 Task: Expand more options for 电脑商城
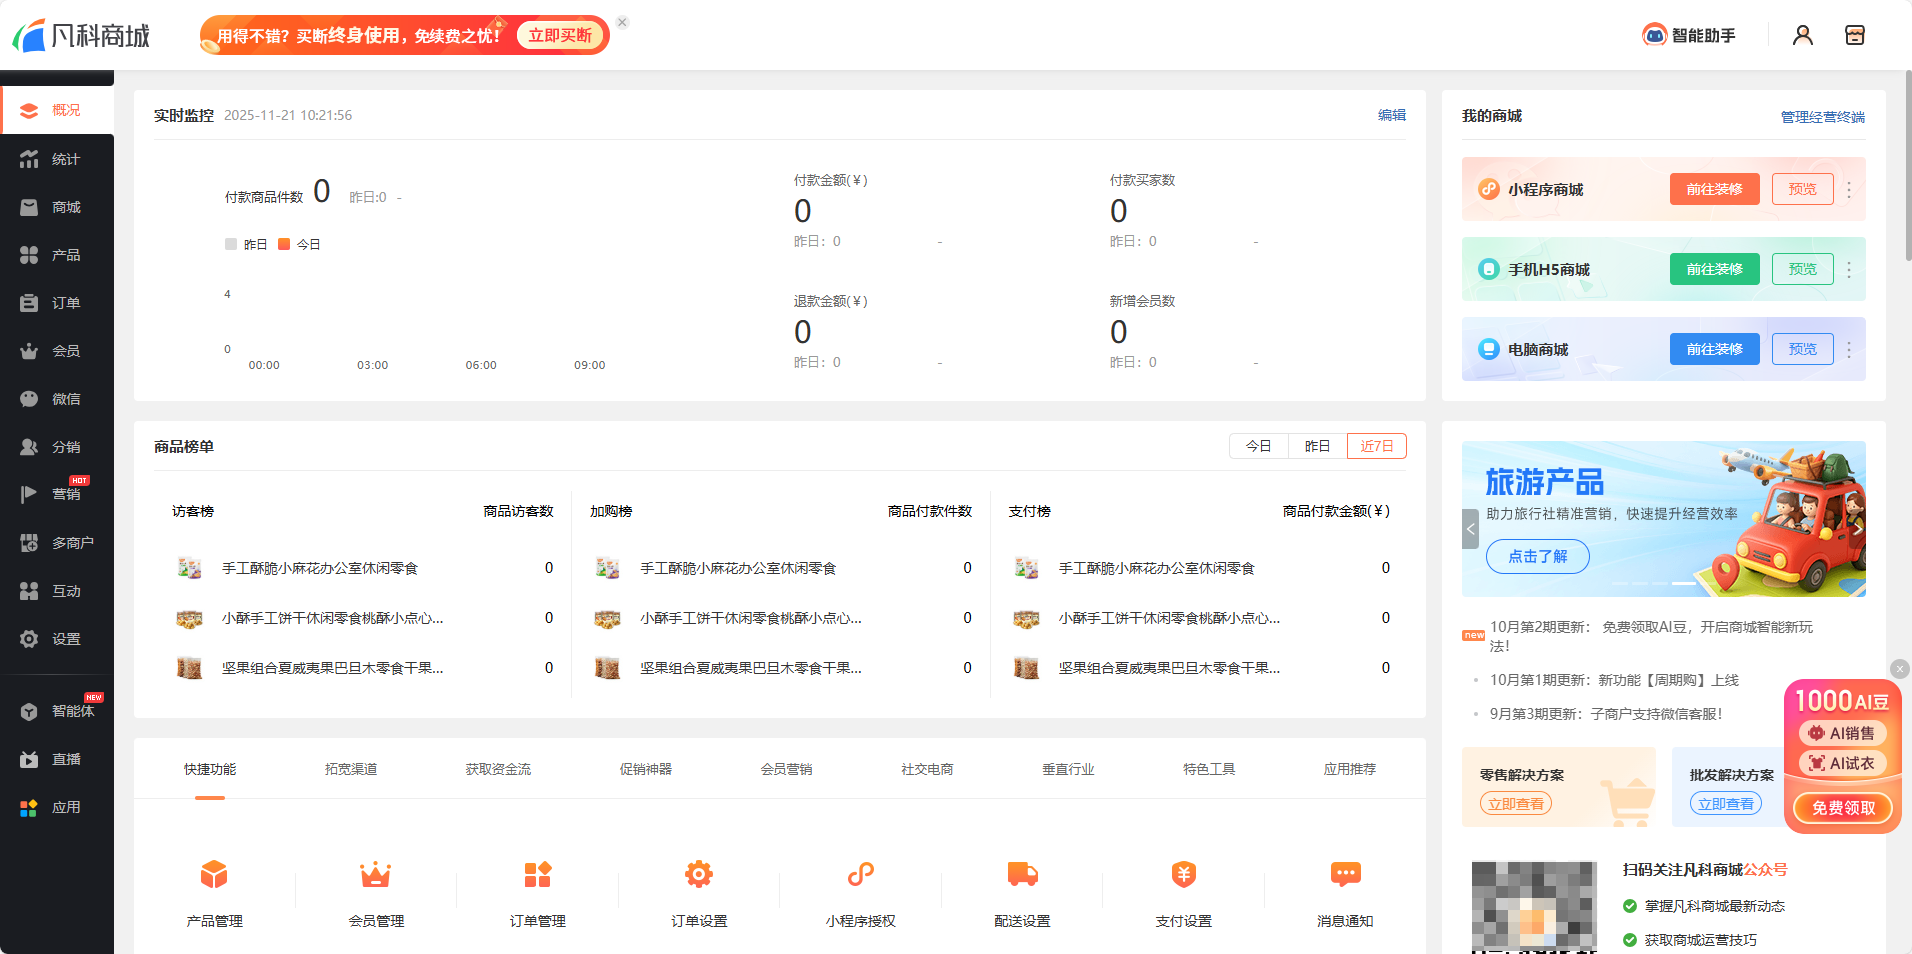click(x=1849, y=350)
